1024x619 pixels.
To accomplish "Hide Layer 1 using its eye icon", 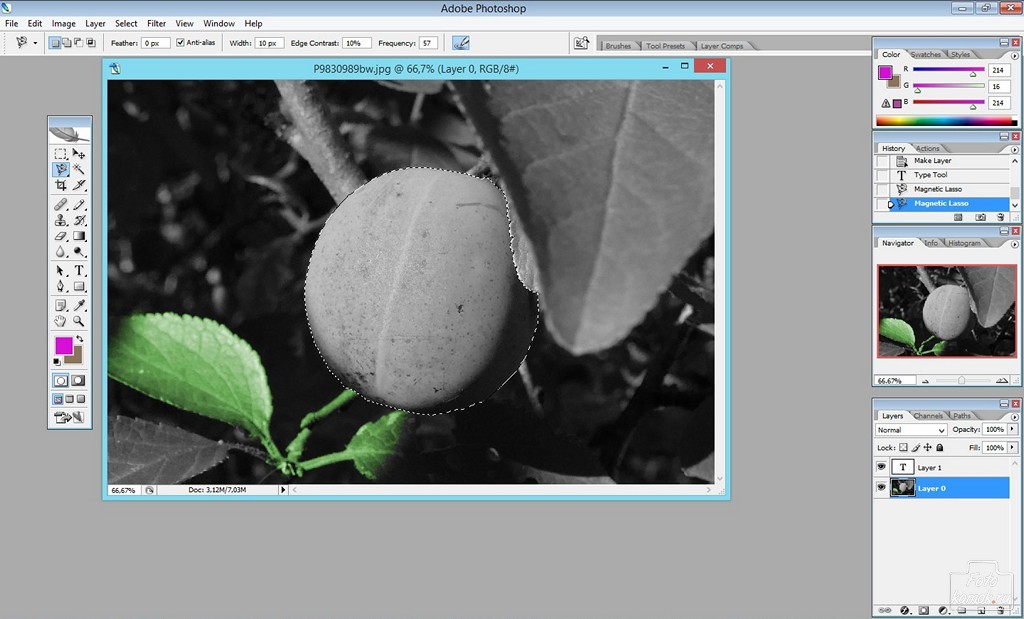I will pyautogui.click(x=881, y=467).
